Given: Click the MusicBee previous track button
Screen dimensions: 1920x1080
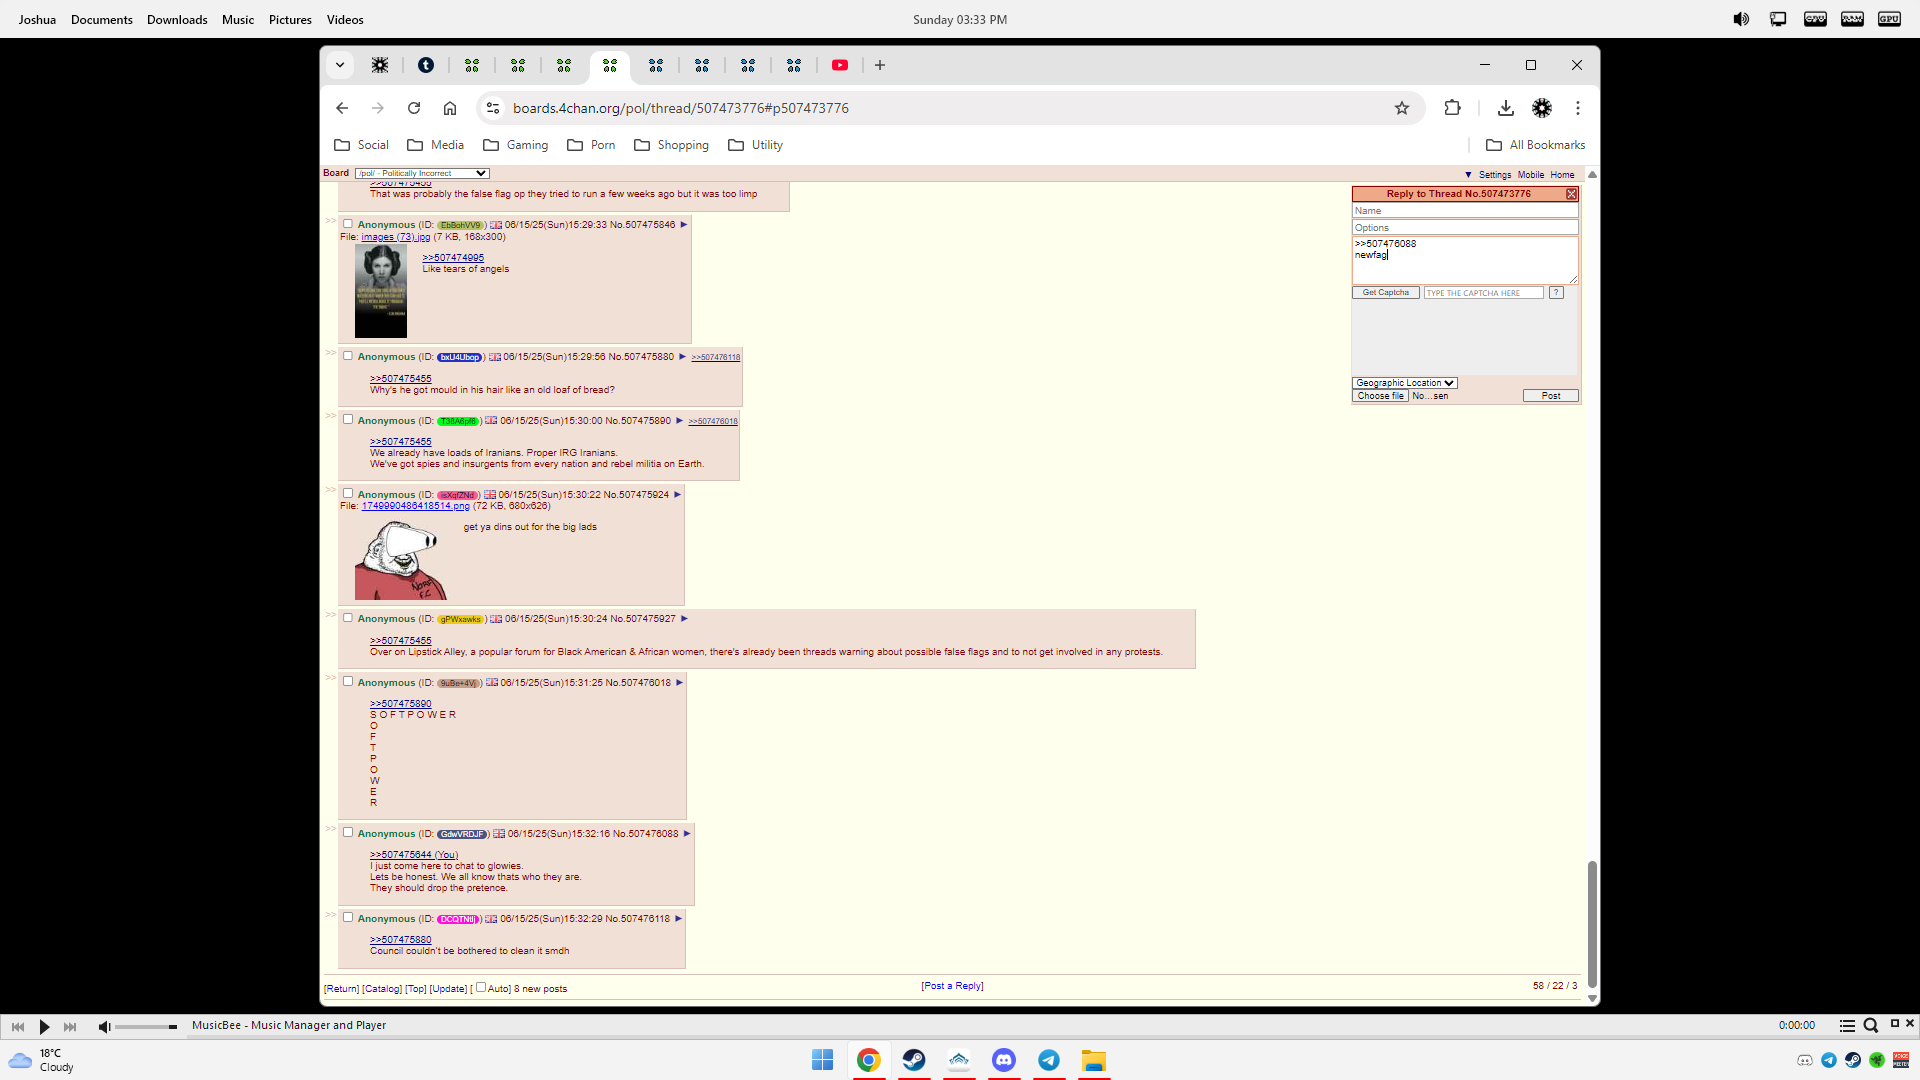Looking at the screenshot, I should click(18, 1026).
